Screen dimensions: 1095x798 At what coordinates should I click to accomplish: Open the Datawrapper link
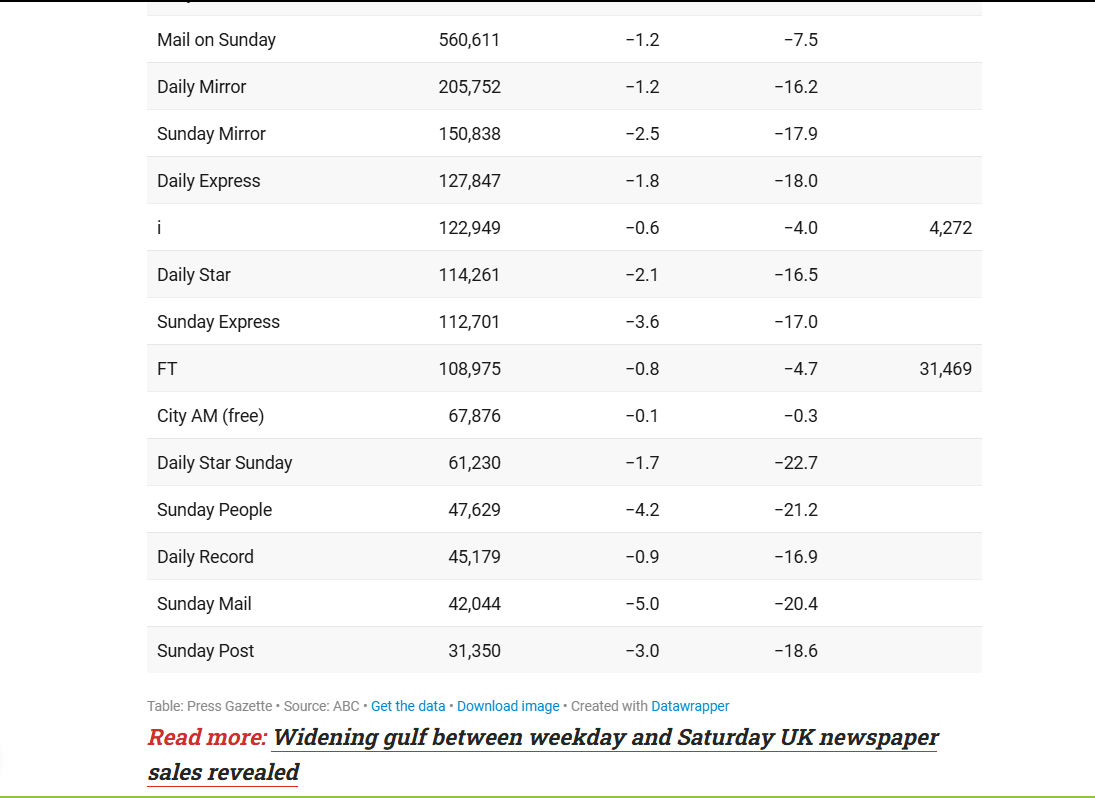tap(690, 706)
